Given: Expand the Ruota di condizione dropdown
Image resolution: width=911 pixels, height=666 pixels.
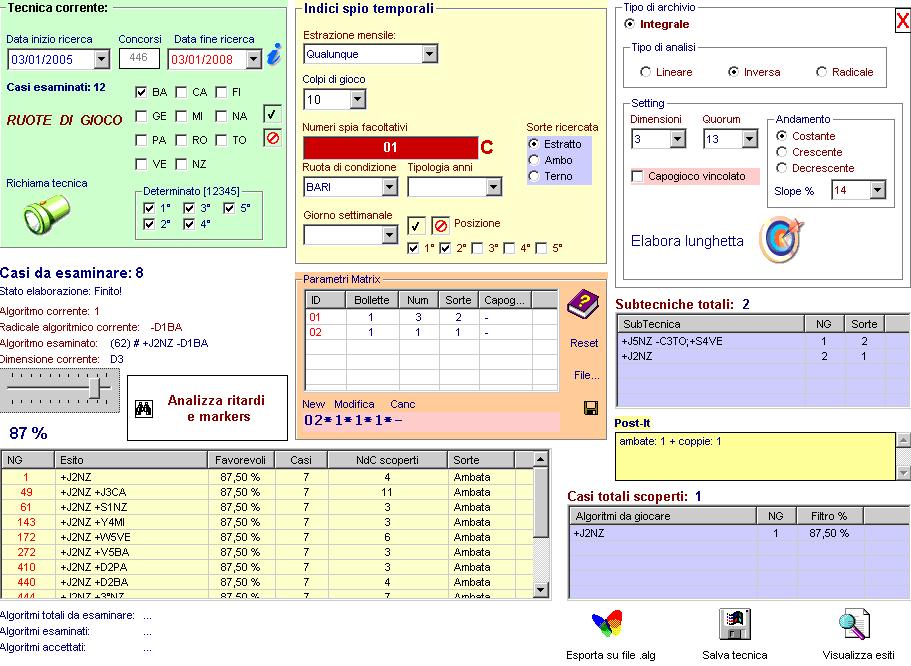Looking at the screenshot, I should [389, 187].
